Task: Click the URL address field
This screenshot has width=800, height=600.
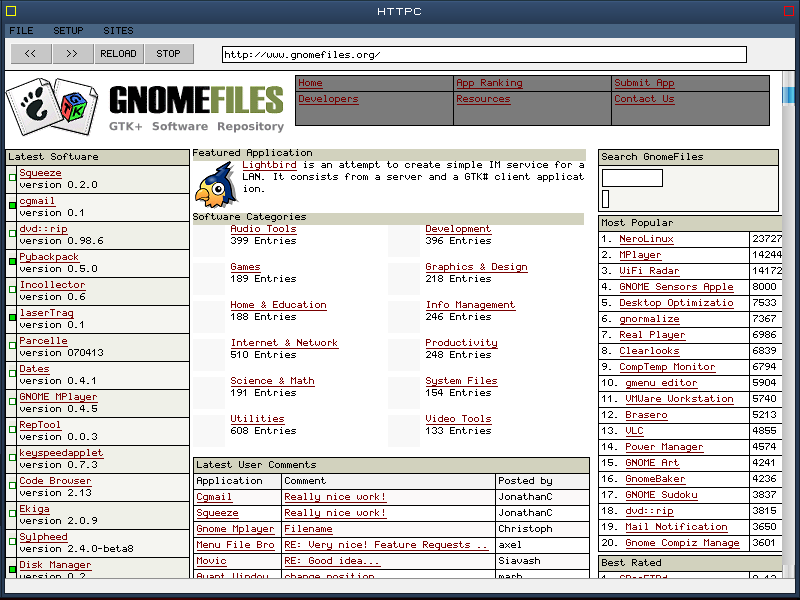Action: pyautogui.click(x=484, y=55)
